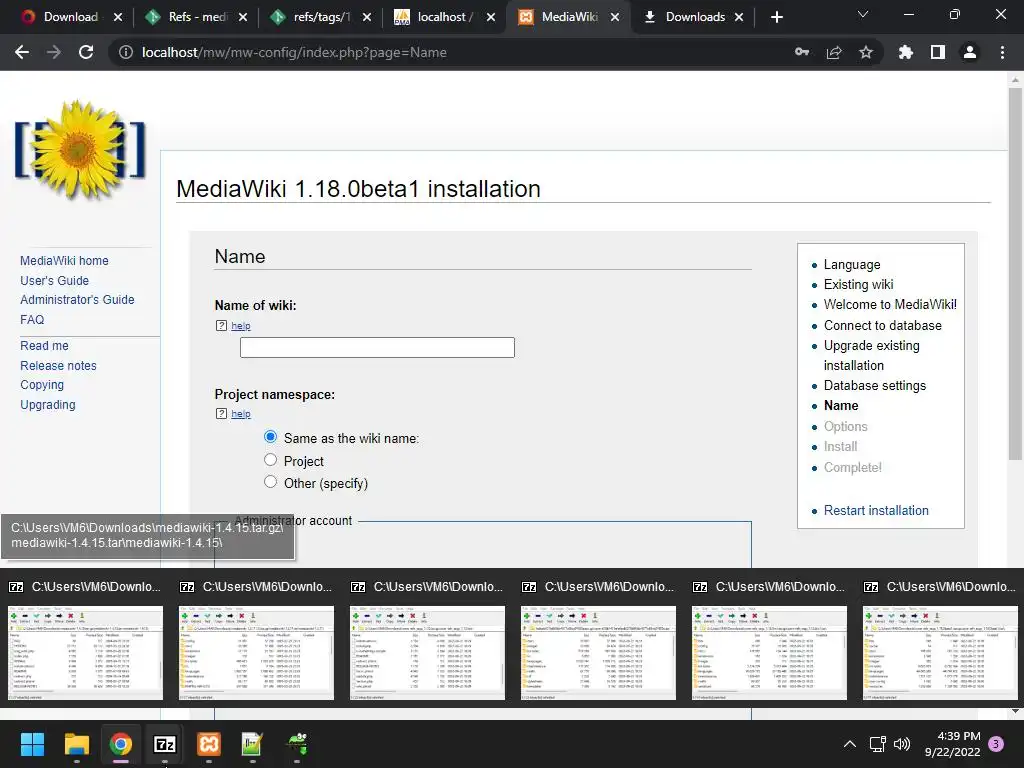Viewport: 1024px width, 768px height.
Task: Open volume control in tray
Action: [902, 744]
